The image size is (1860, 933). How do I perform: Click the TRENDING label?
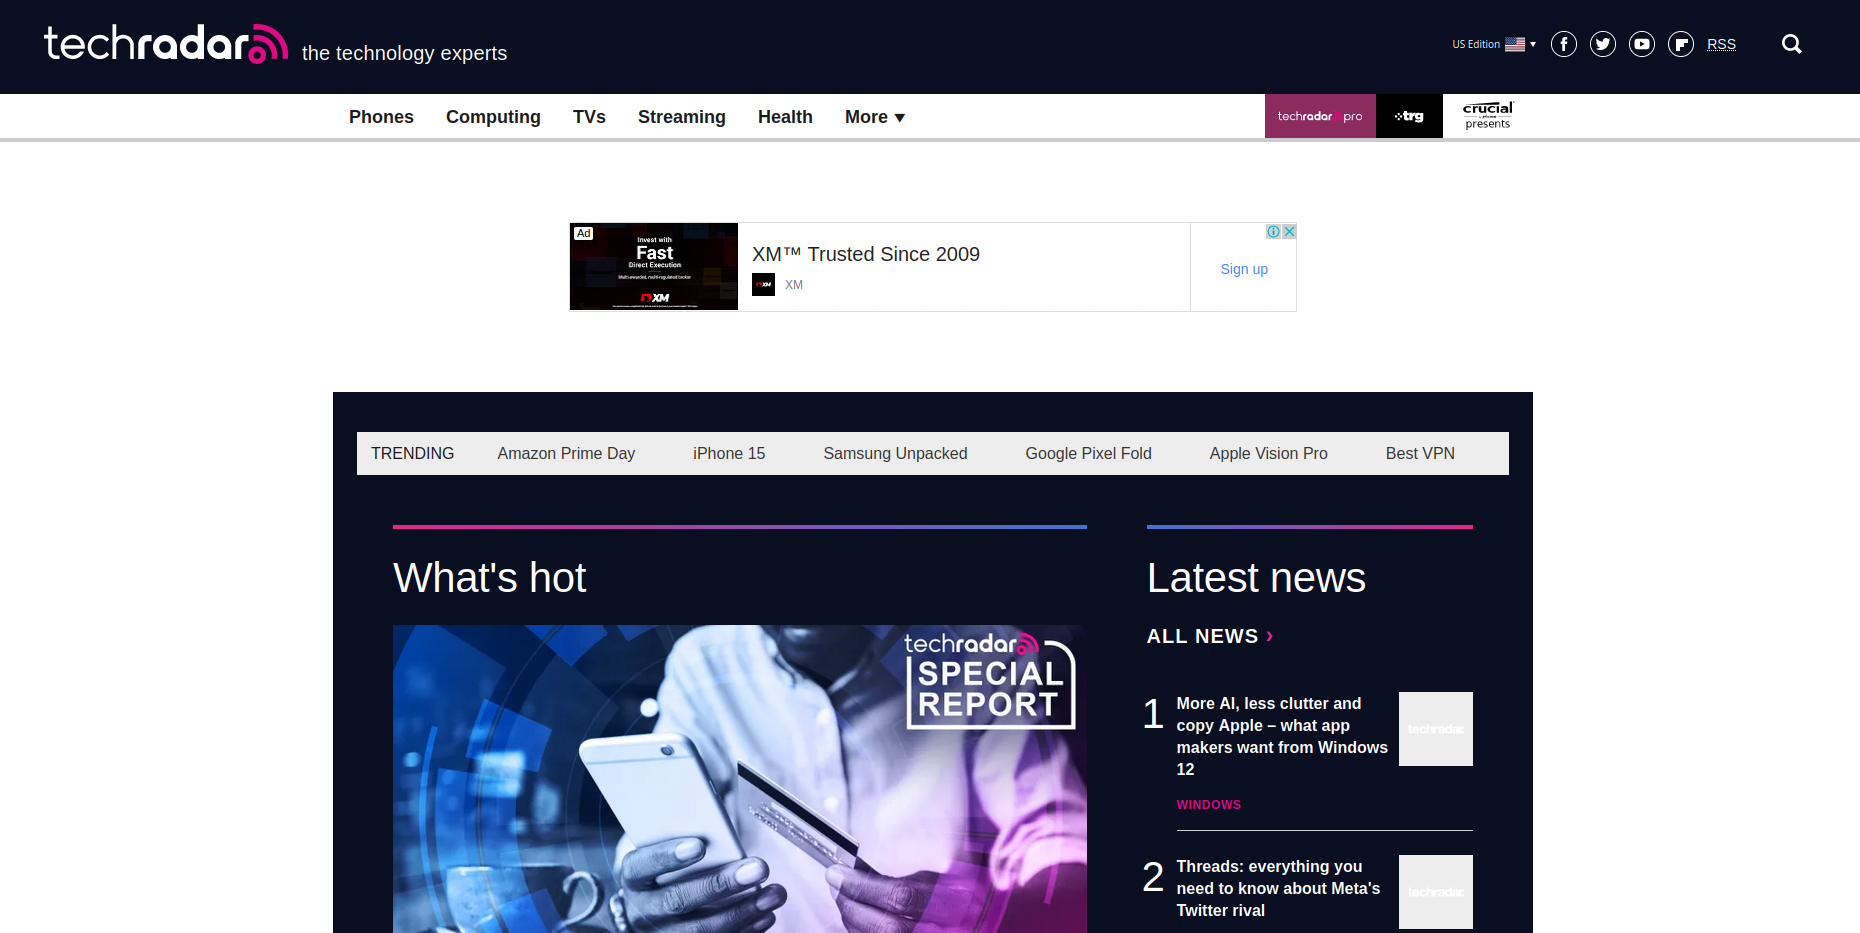(412, 453)
